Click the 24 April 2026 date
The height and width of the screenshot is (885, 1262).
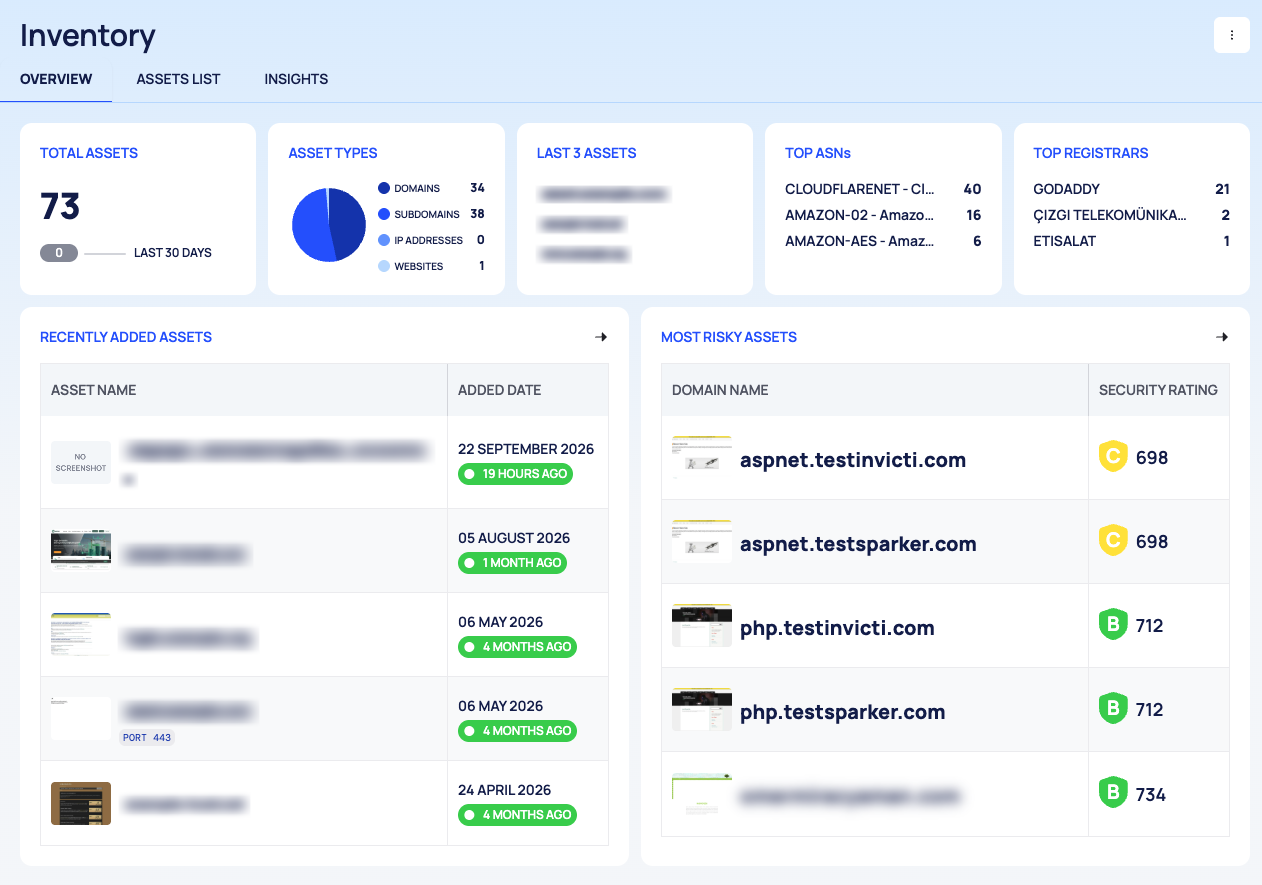click(505, 790)
